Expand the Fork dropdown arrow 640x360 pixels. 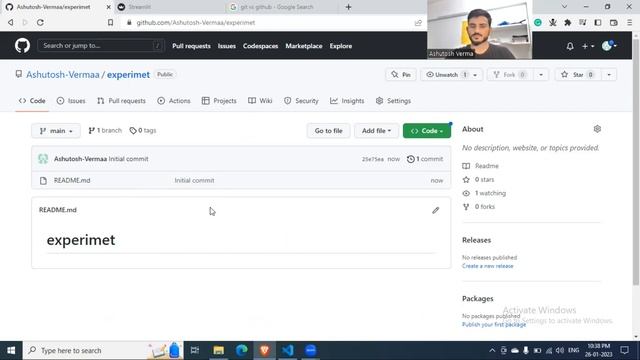(x=541, y=75)
